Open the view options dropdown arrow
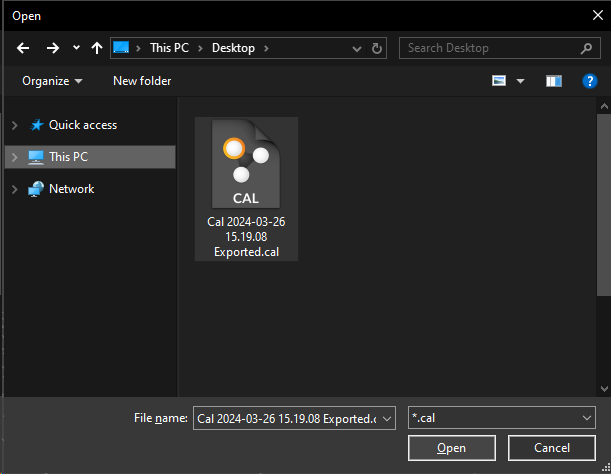Screen dimensions: 611x474 pyautogui.click(x=520, y=81)
